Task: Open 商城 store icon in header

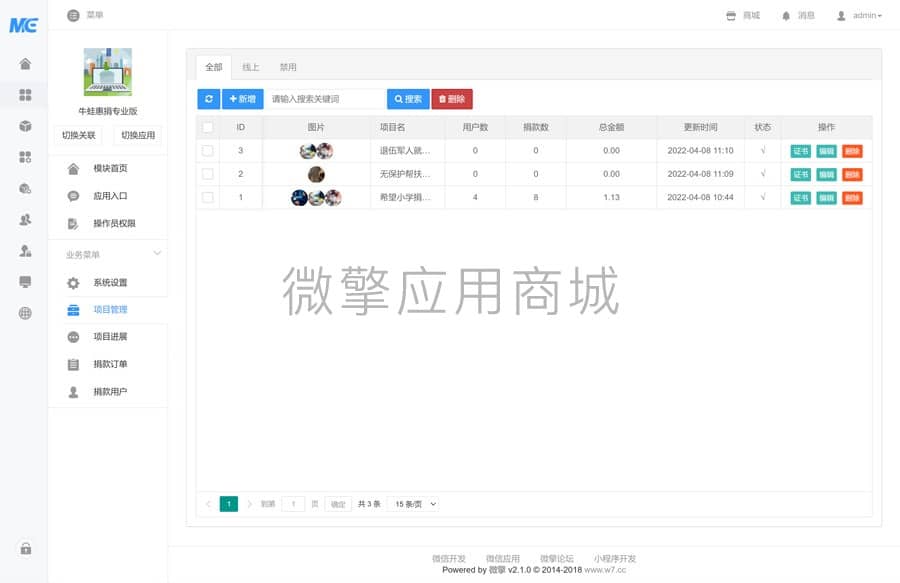Action: pyautogui.click(x=731, y=15)
